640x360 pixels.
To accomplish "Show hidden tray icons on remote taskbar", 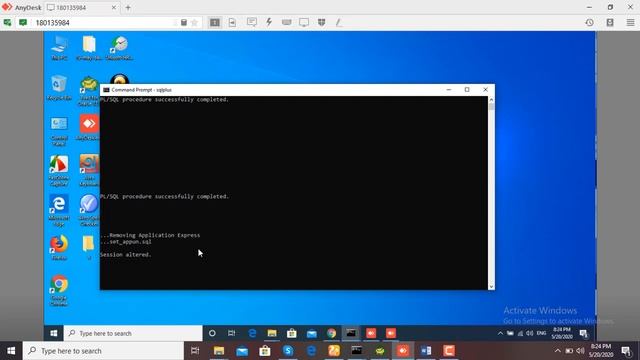I will click(500, 333).
